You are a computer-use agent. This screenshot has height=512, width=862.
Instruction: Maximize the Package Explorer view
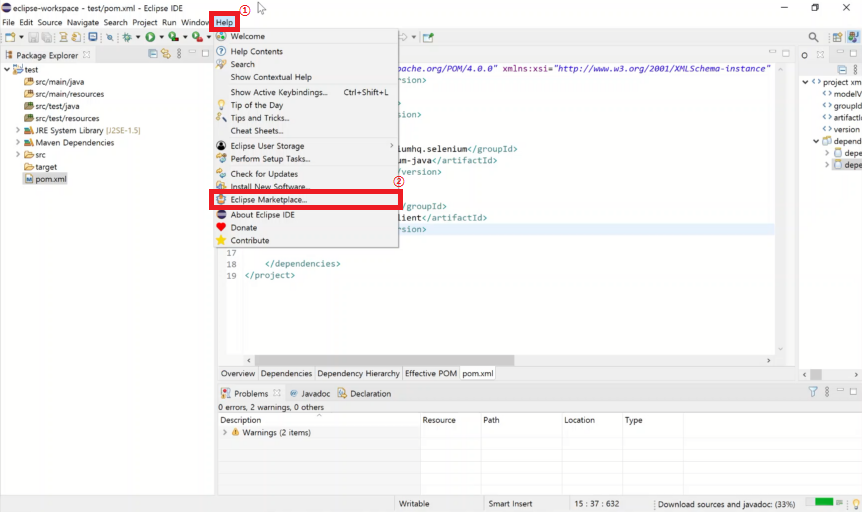206,53
